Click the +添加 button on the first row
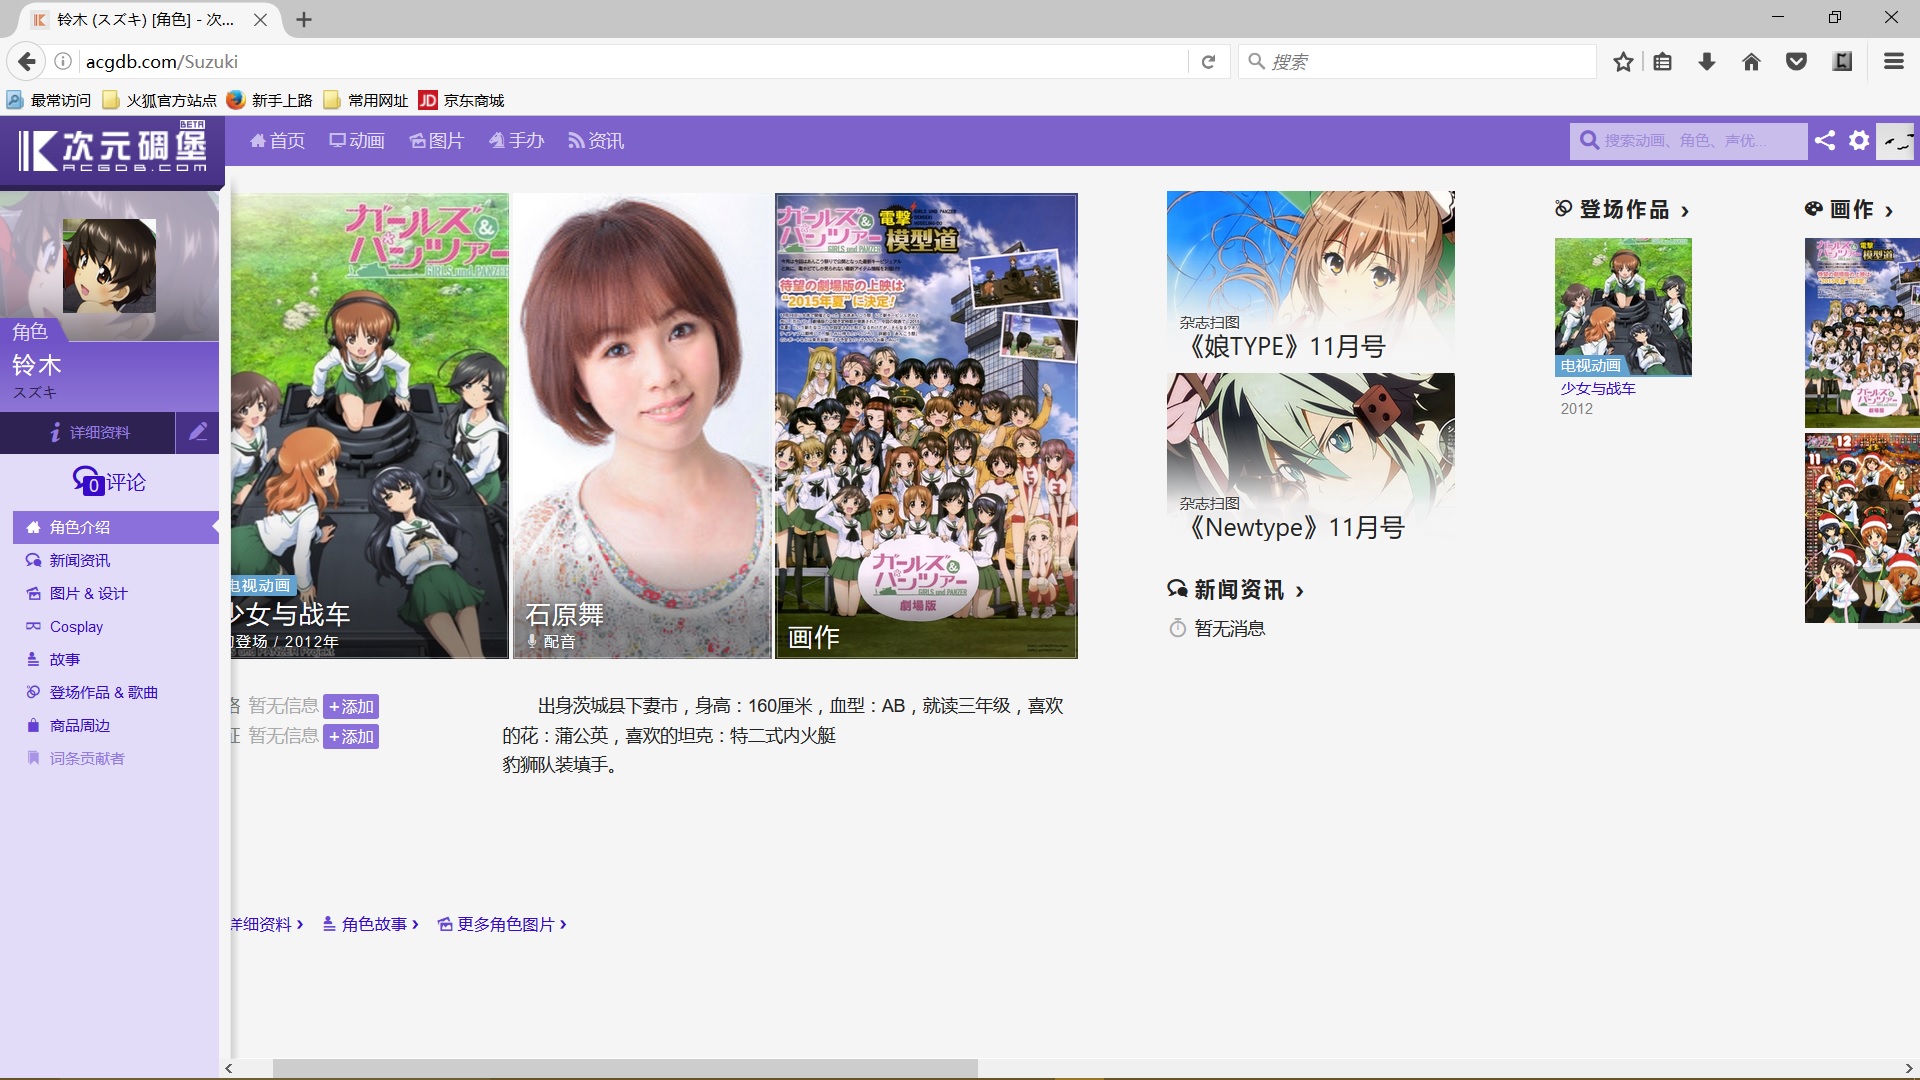Viewport: 1920px width, 1080px height. click(x=351, y=707)
